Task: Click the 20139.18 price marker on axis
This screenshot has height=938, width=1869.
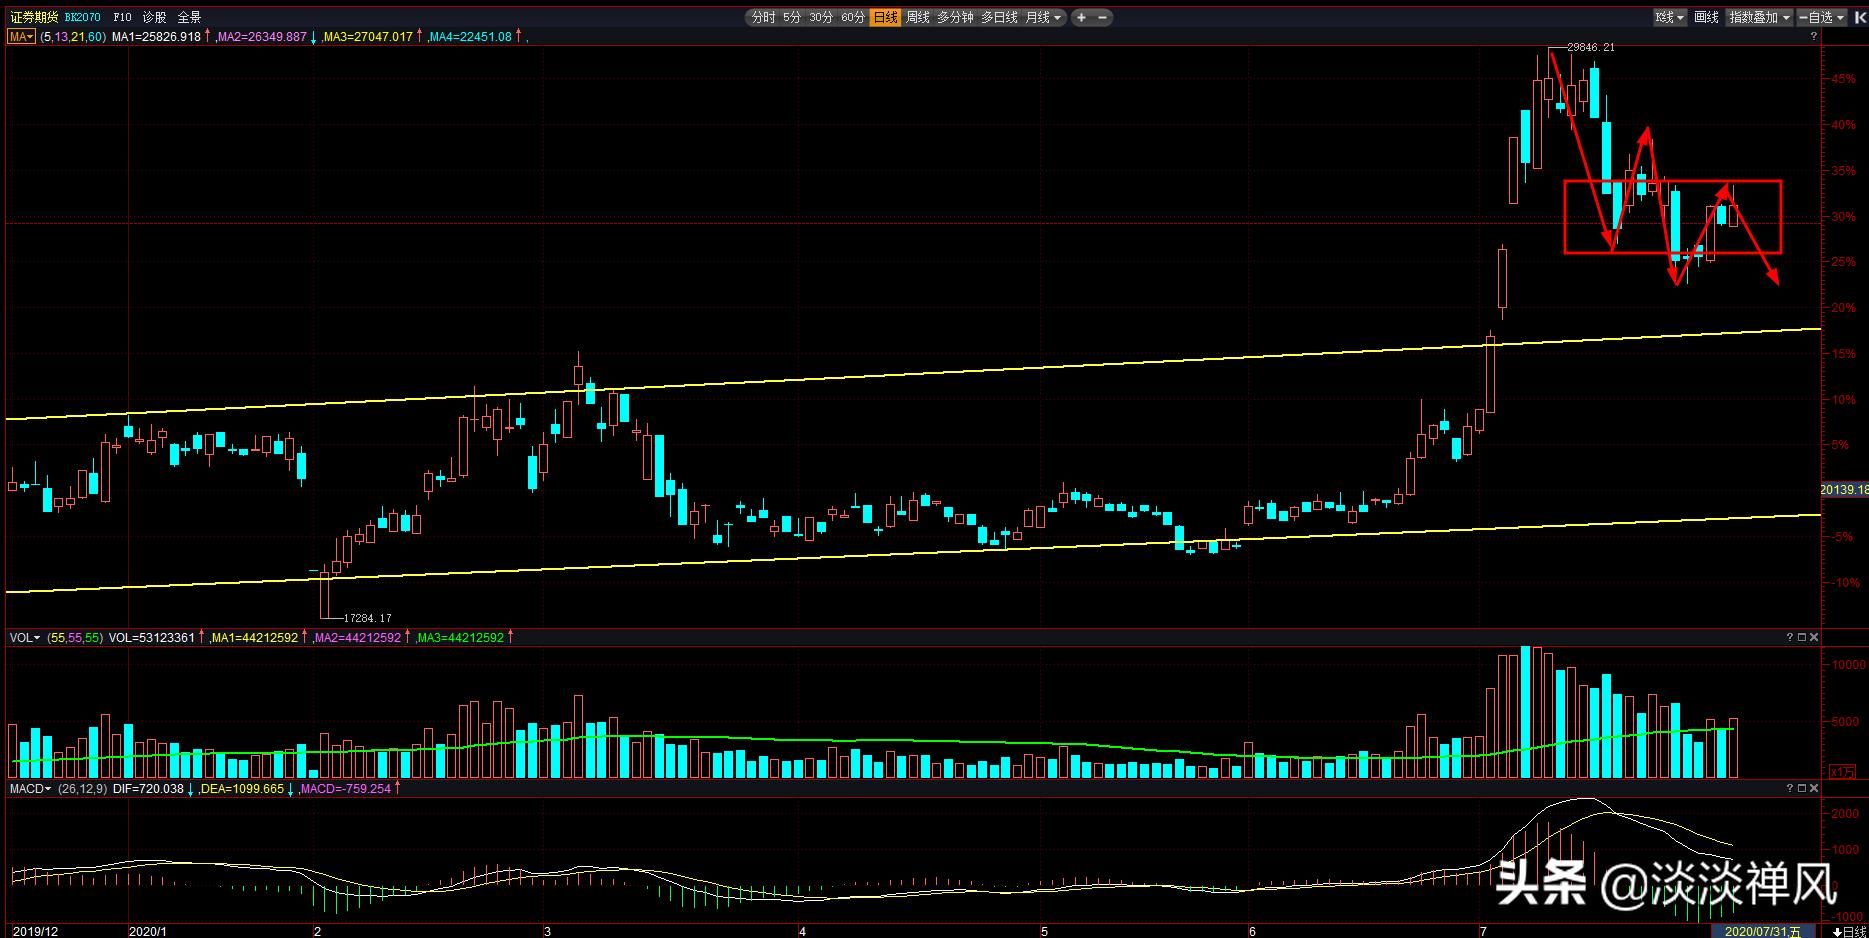Action: (x=1844, y=490)
